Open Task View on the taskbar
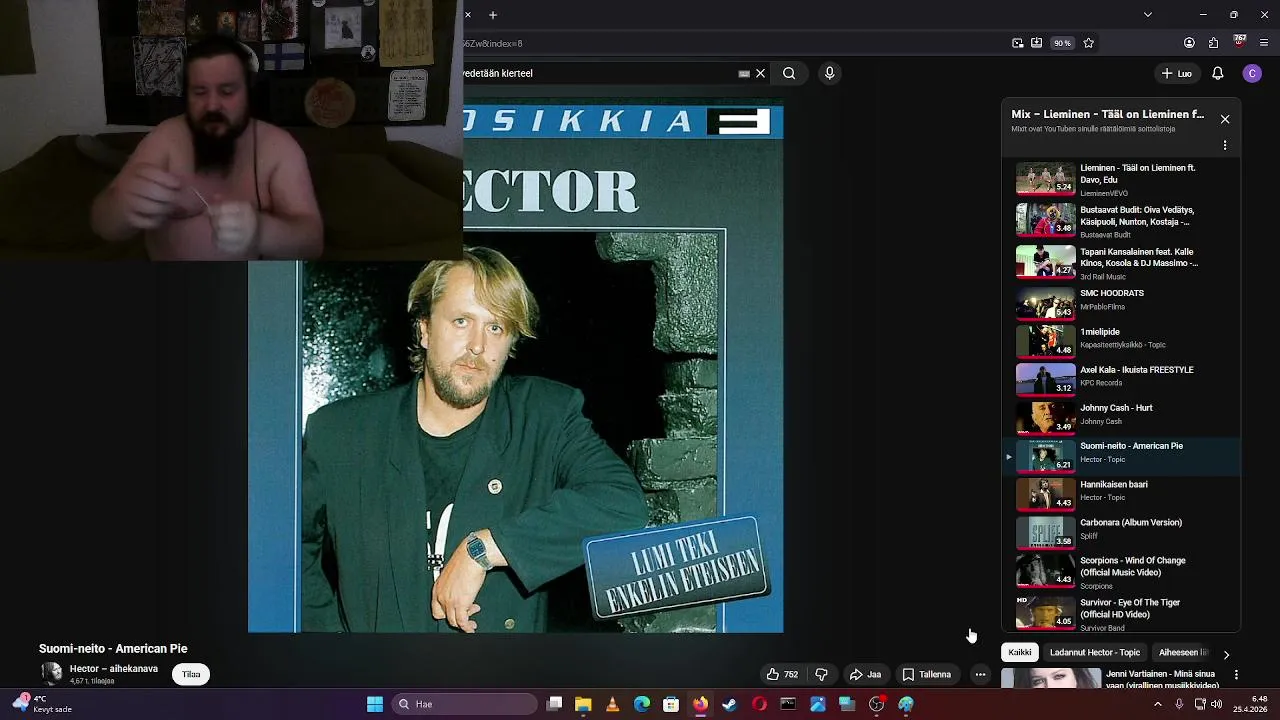 click(555, 704)
